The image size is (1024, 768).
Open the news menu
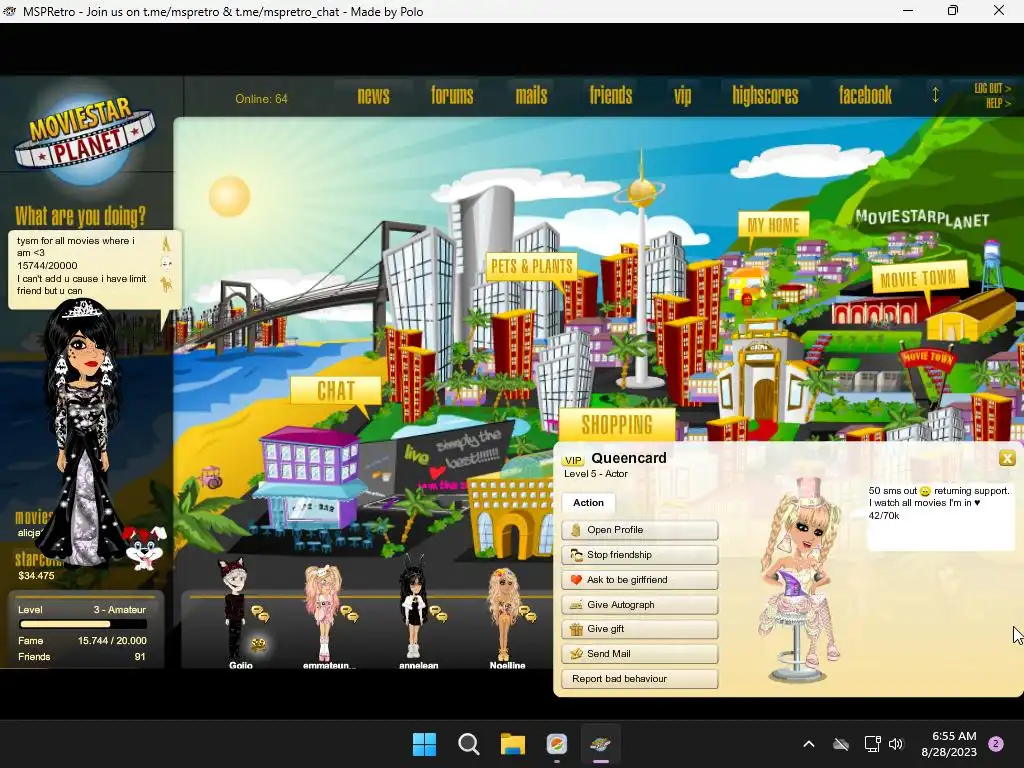click(x=373, y=96)
